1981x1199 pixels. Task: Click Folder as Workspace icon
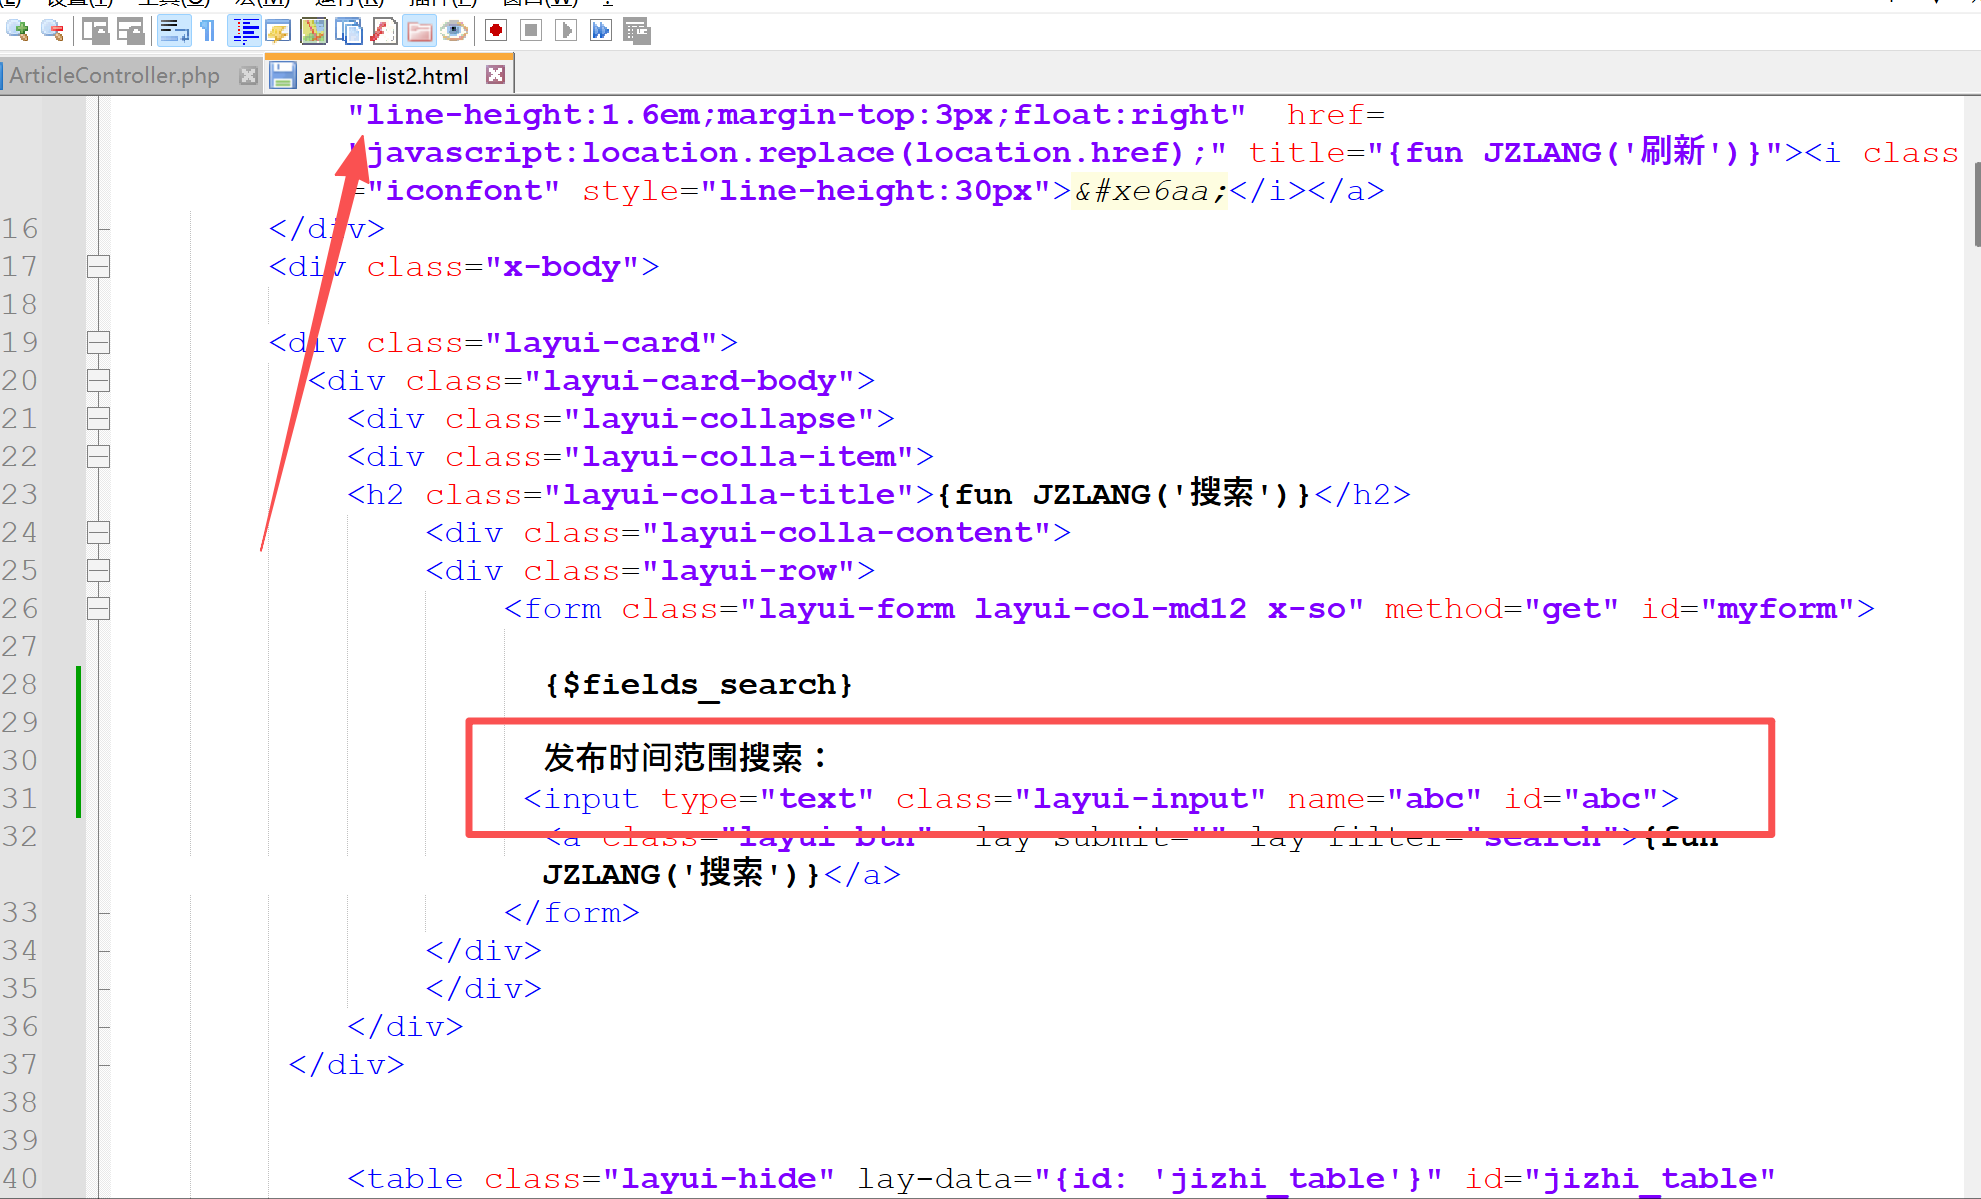click(419, 31)
